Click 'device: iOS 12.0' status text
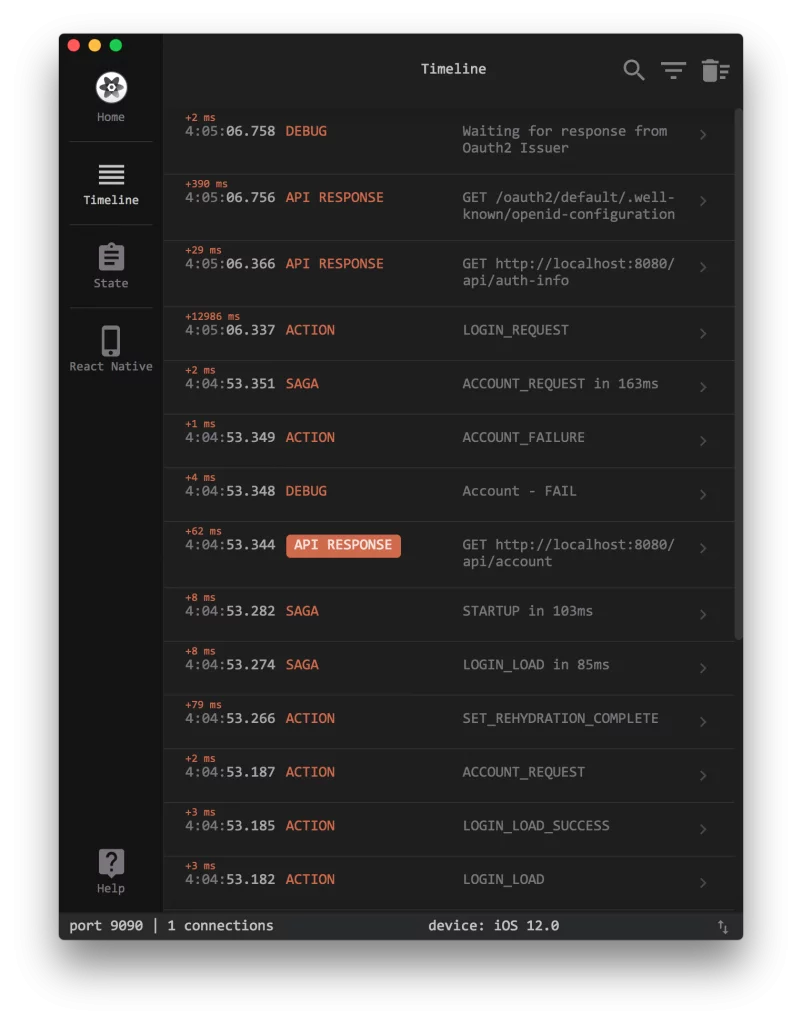Viewport: 802px width, 1024px height. point(494,926)
